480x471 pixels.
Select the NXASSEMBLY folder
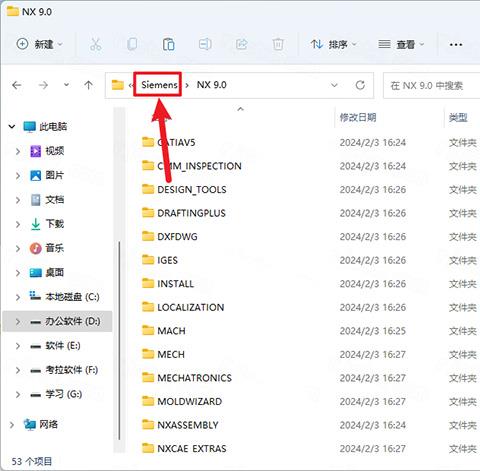pyautogui.click(x=180, y=425)
